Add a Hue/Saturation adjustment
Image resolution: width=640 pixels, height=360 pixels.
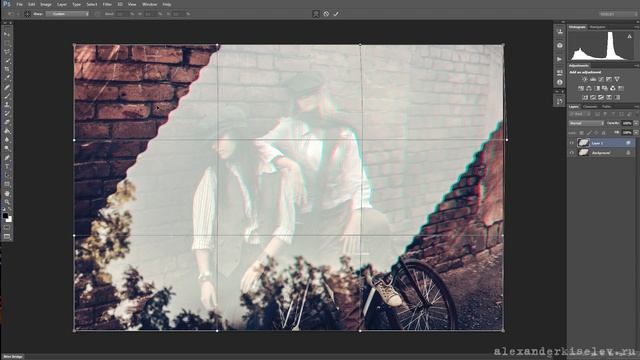(581, 88)
